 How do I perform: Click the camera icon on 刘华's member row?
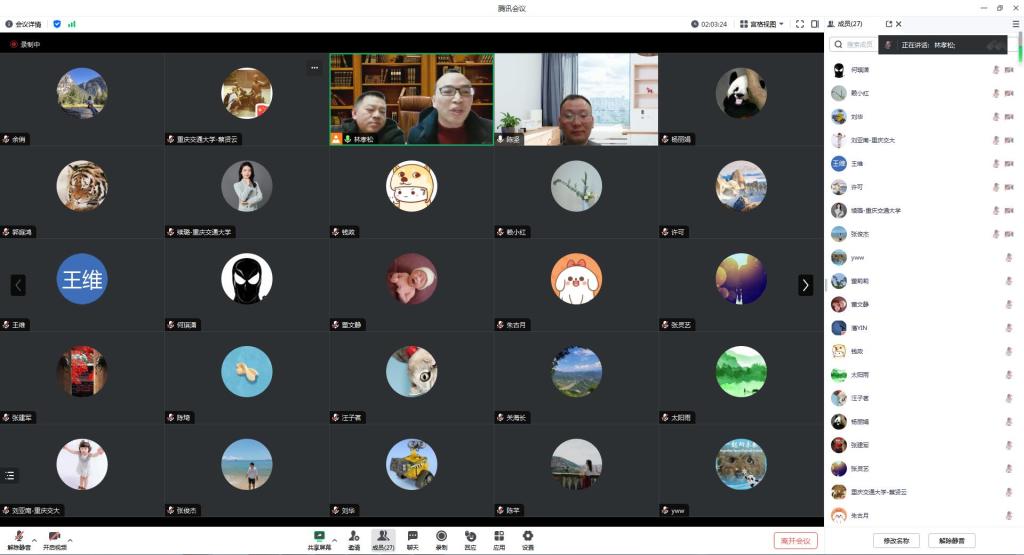coord(1009,117)
